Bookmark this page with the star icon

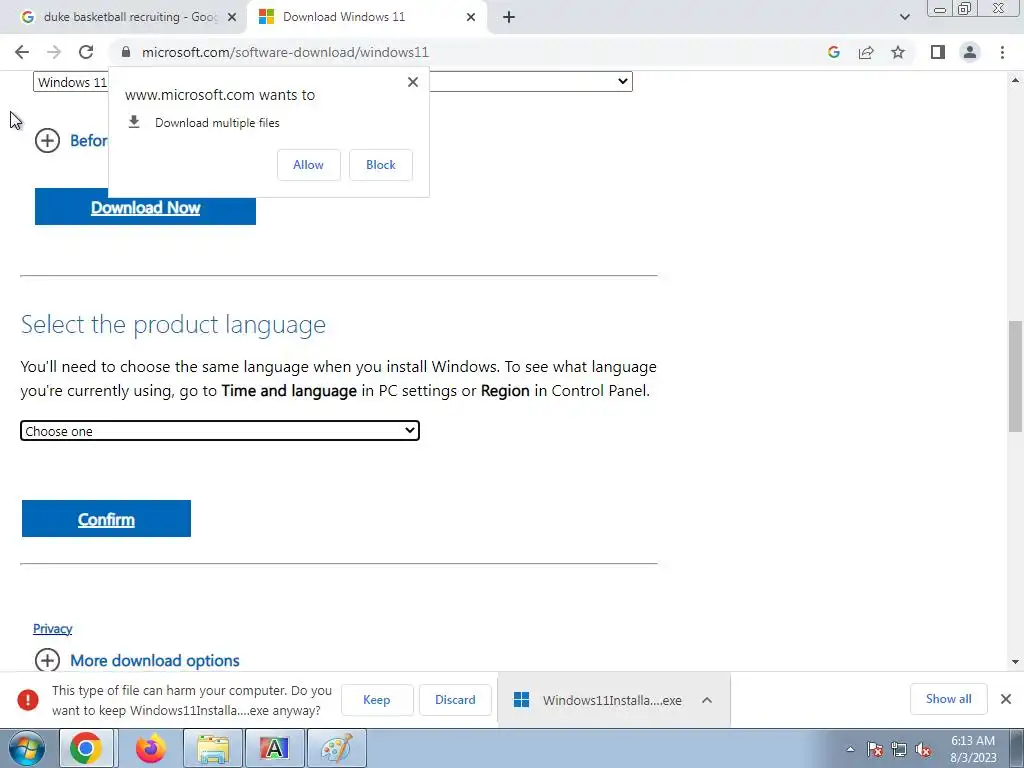click(898, 52)
